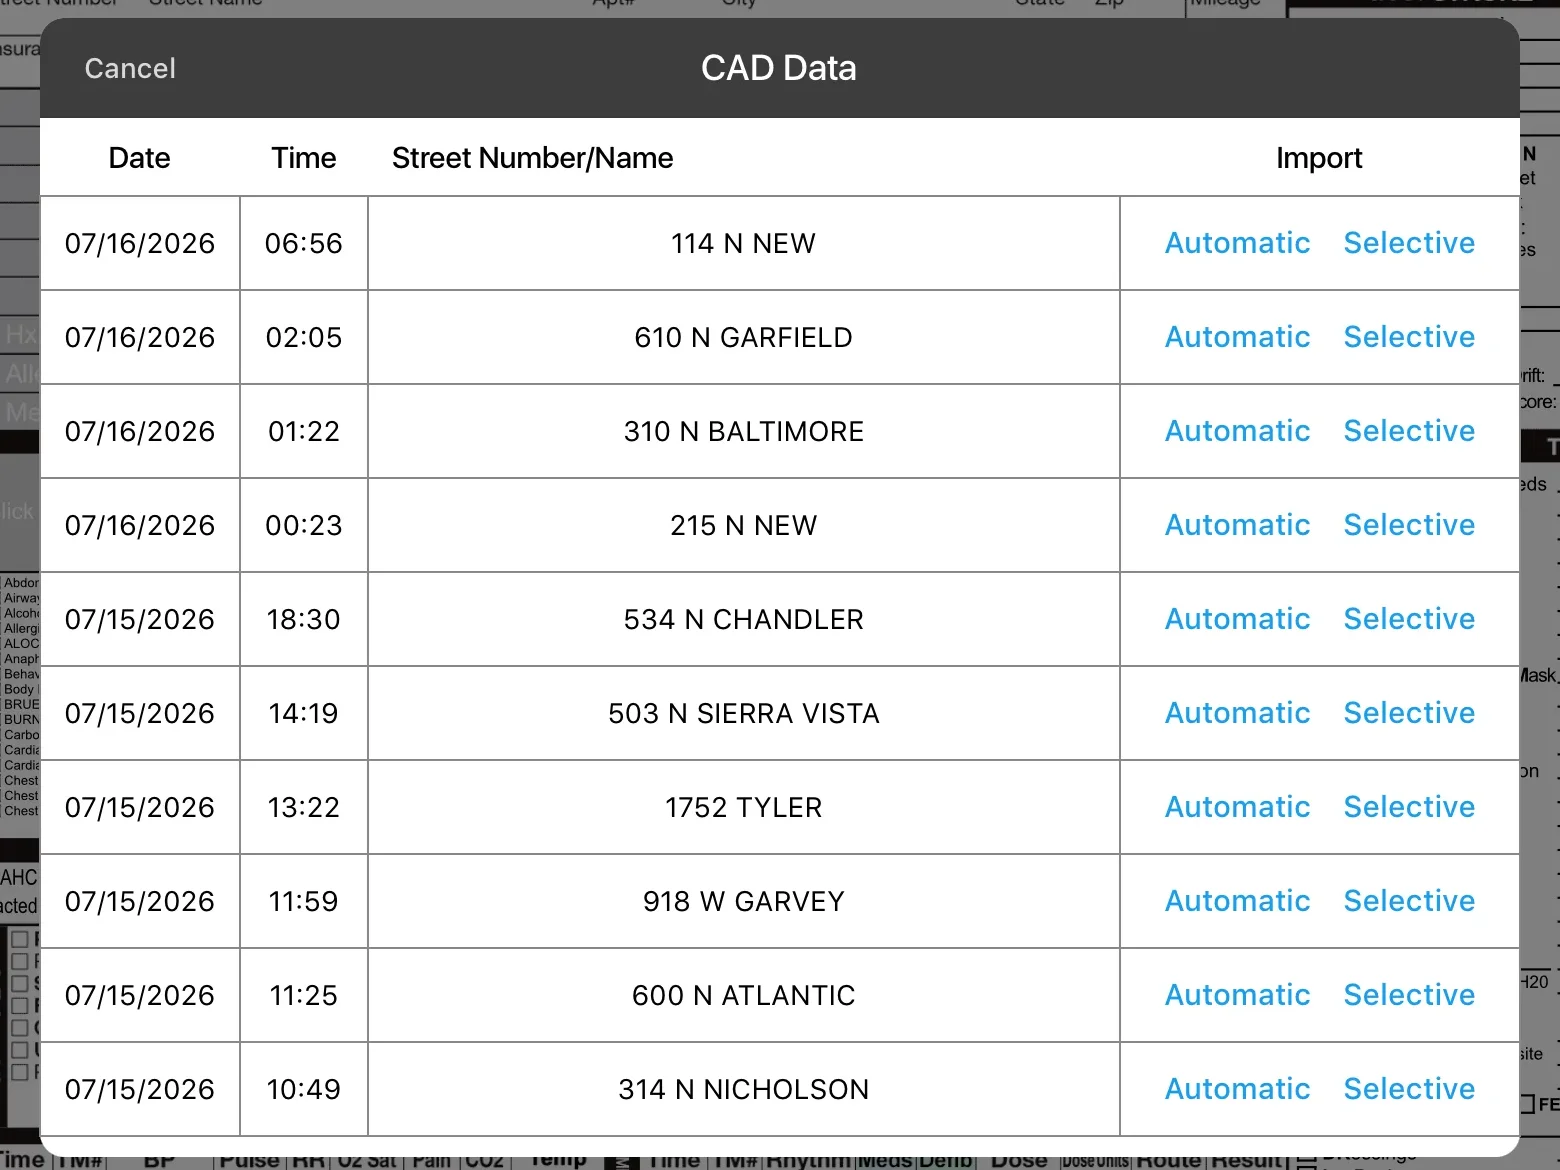Import 114 N NEW automatically

point(1237,243)
